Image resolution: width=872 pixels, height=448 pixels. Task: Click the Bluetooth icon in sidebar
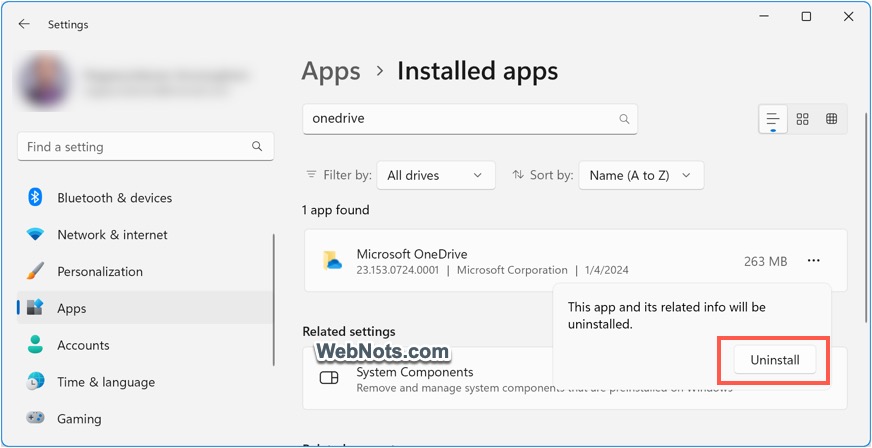35,197
